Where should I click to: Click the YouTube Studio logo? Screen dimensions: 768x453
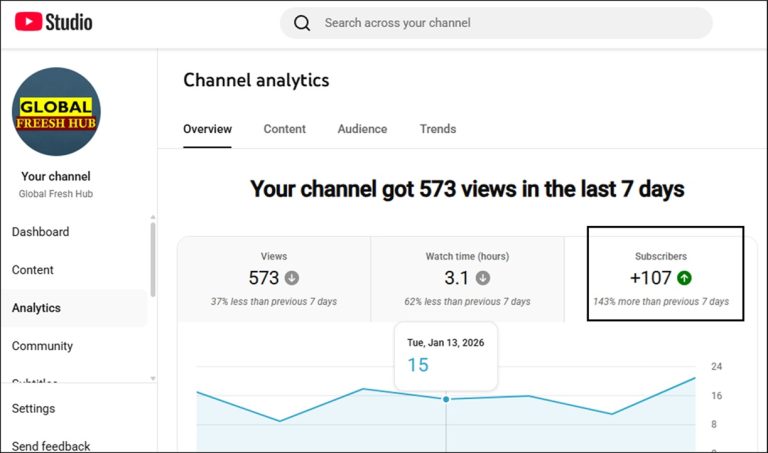click(54, 22)
